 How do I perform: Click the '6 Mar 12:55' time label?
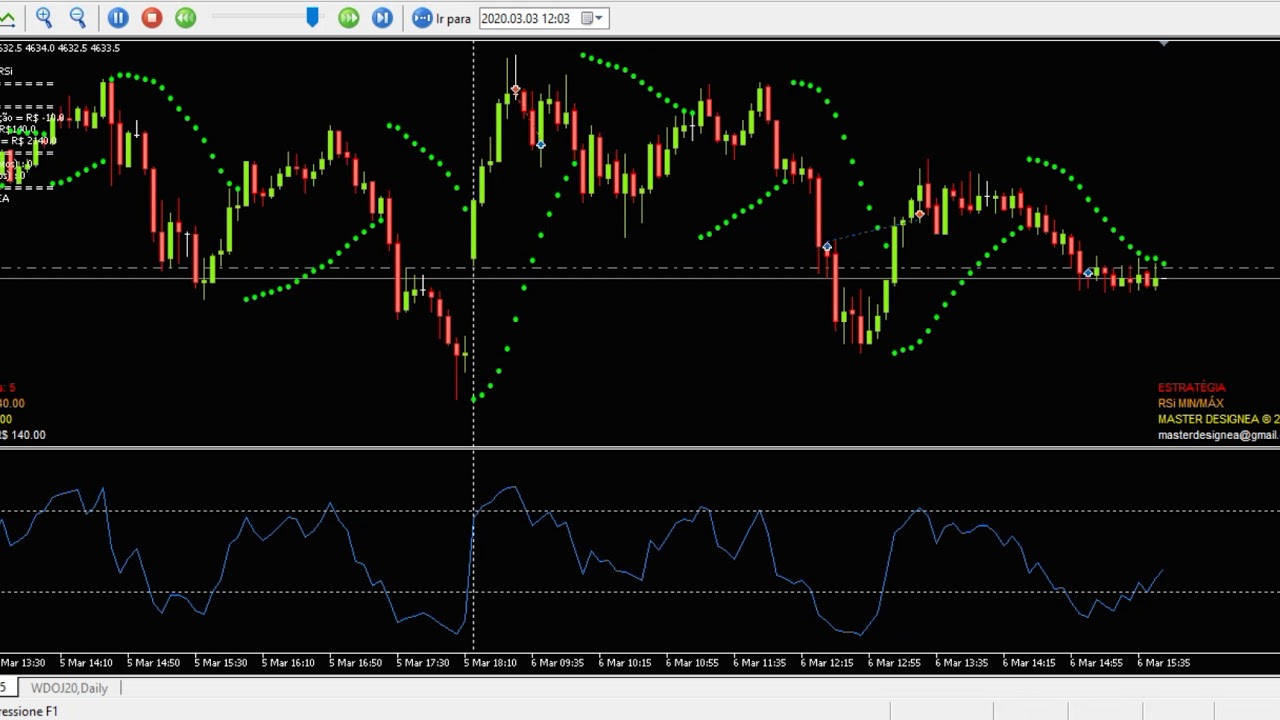pyautogui.click(x=894, y=662)
